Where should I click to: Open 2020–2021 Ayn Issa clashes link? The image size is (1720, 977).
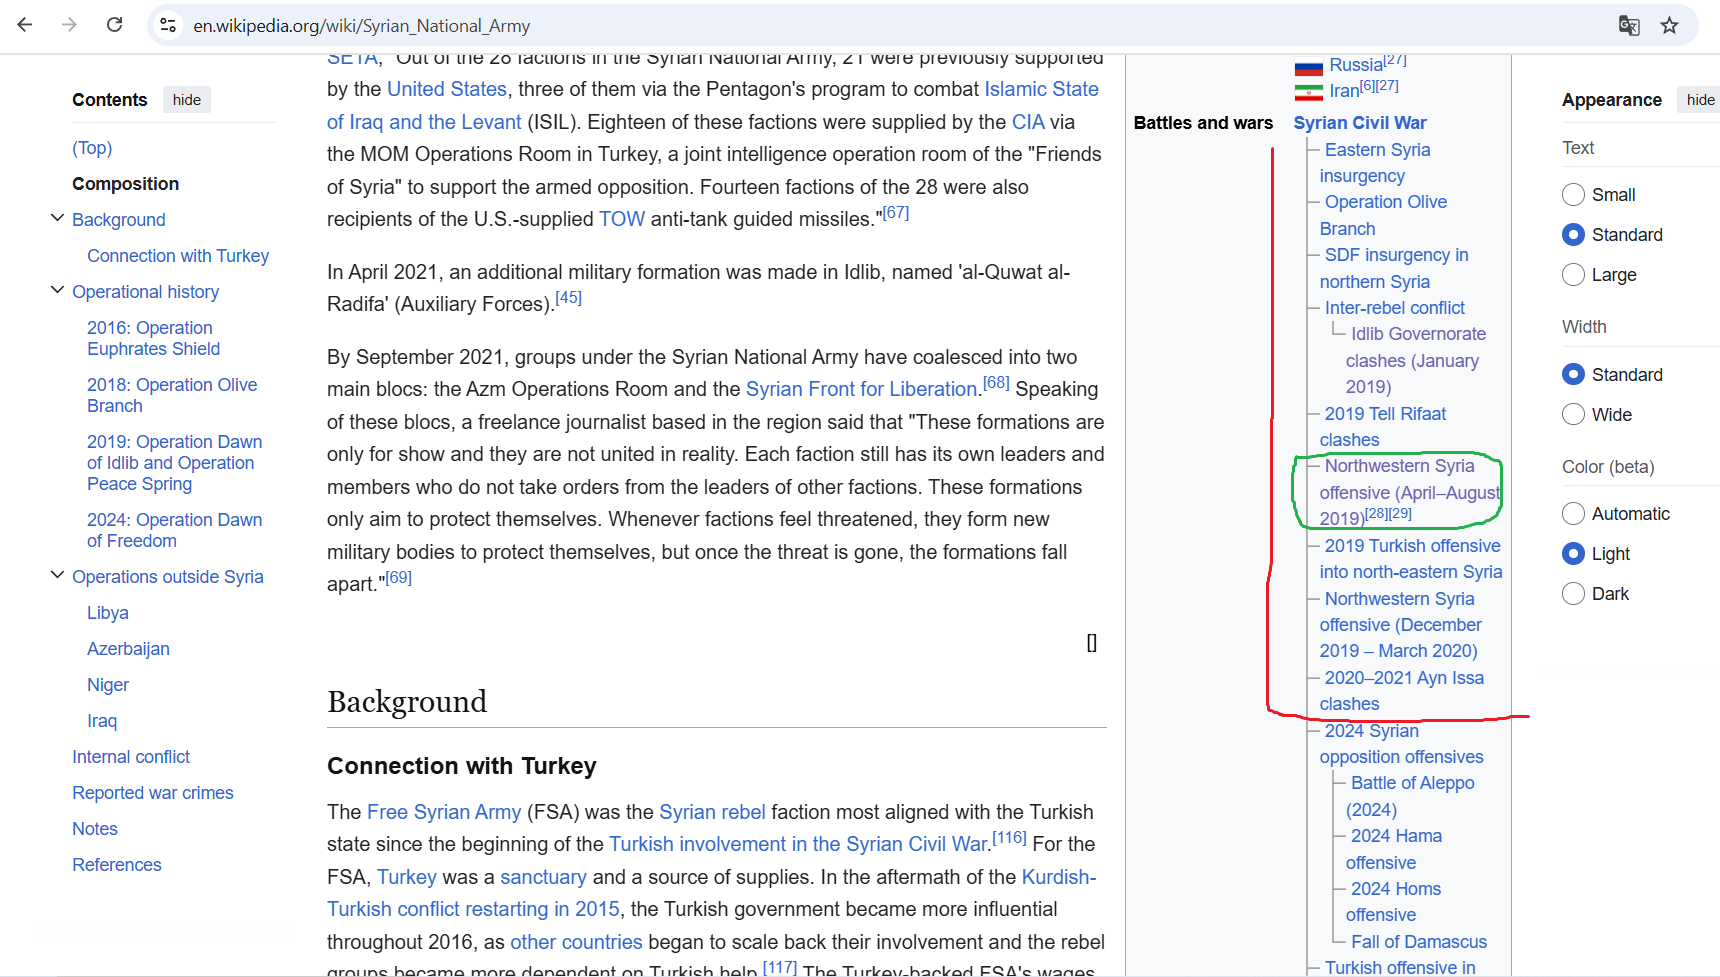coord(1402,691)
